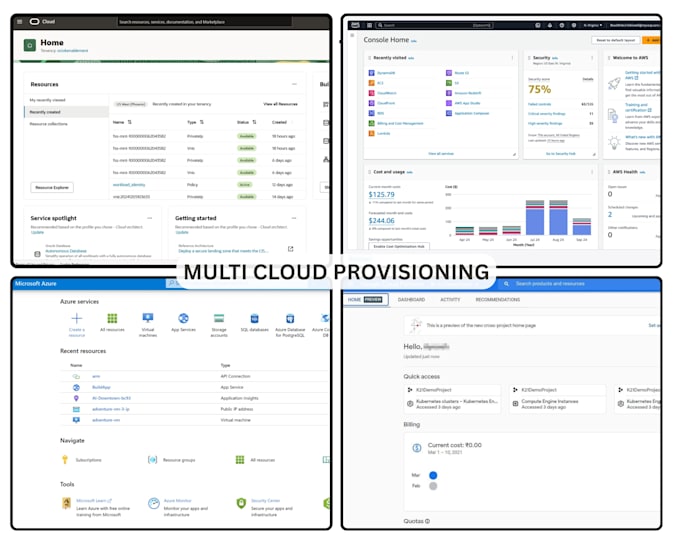
Task: Focus the AWS console search field
Action: pos(435,25)
